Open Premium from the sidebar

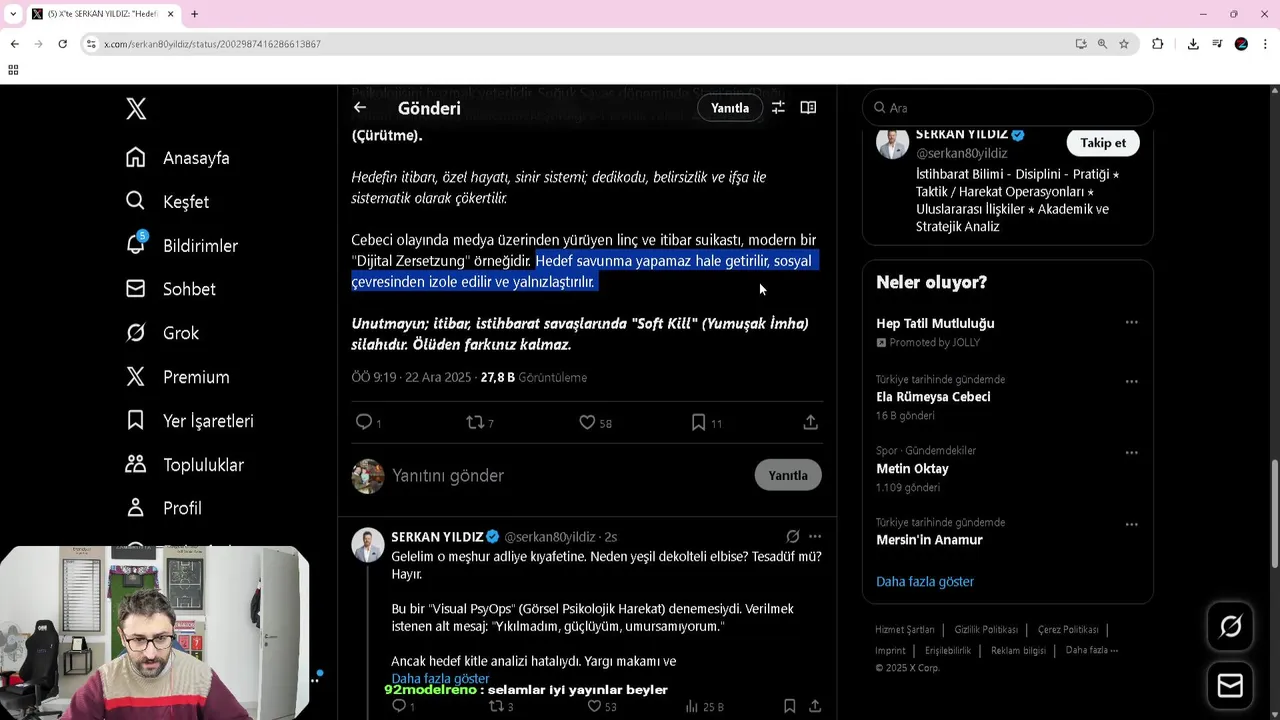click(178, 377)
